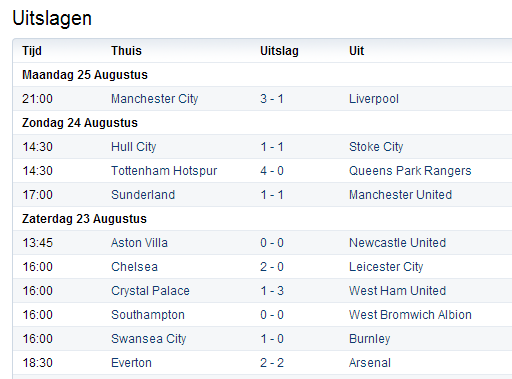Open the Liverpool away team link
This screenshot has height=379, width=512.
pos(374,99)
